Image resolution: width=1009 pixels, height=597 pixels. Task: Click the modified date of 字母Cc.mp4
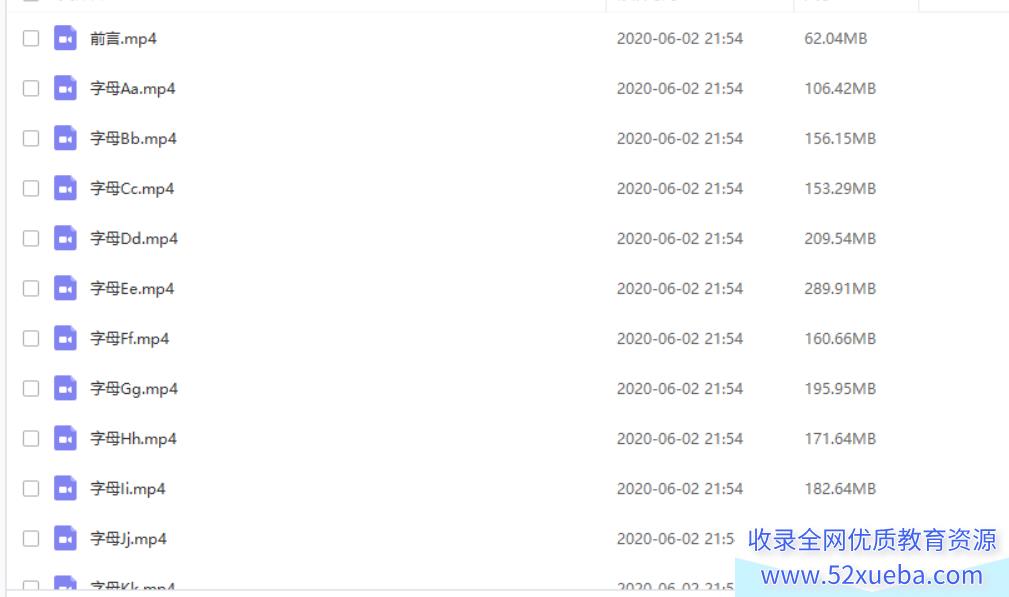[x=680, y=188]
